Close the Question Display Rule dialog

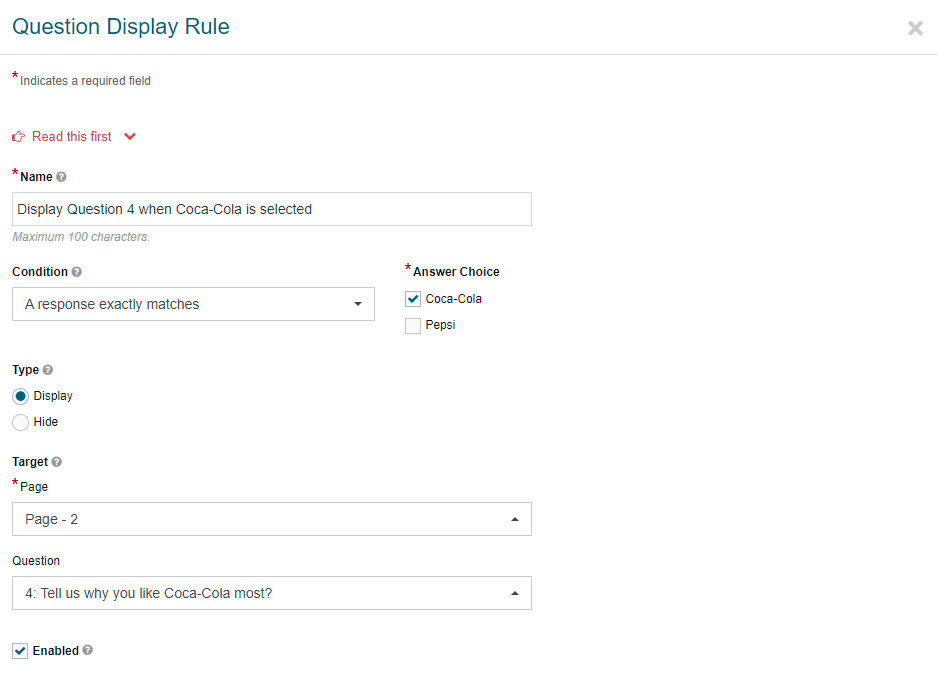[915, 28]
